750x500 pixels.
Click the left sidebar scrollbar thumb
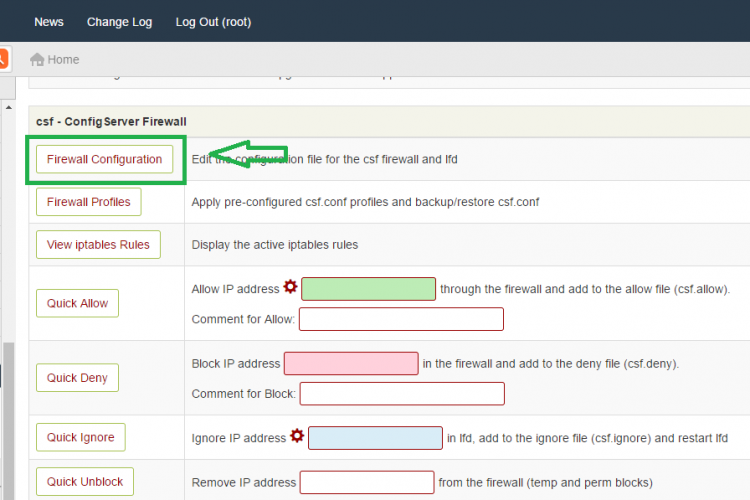pos(9,421)
